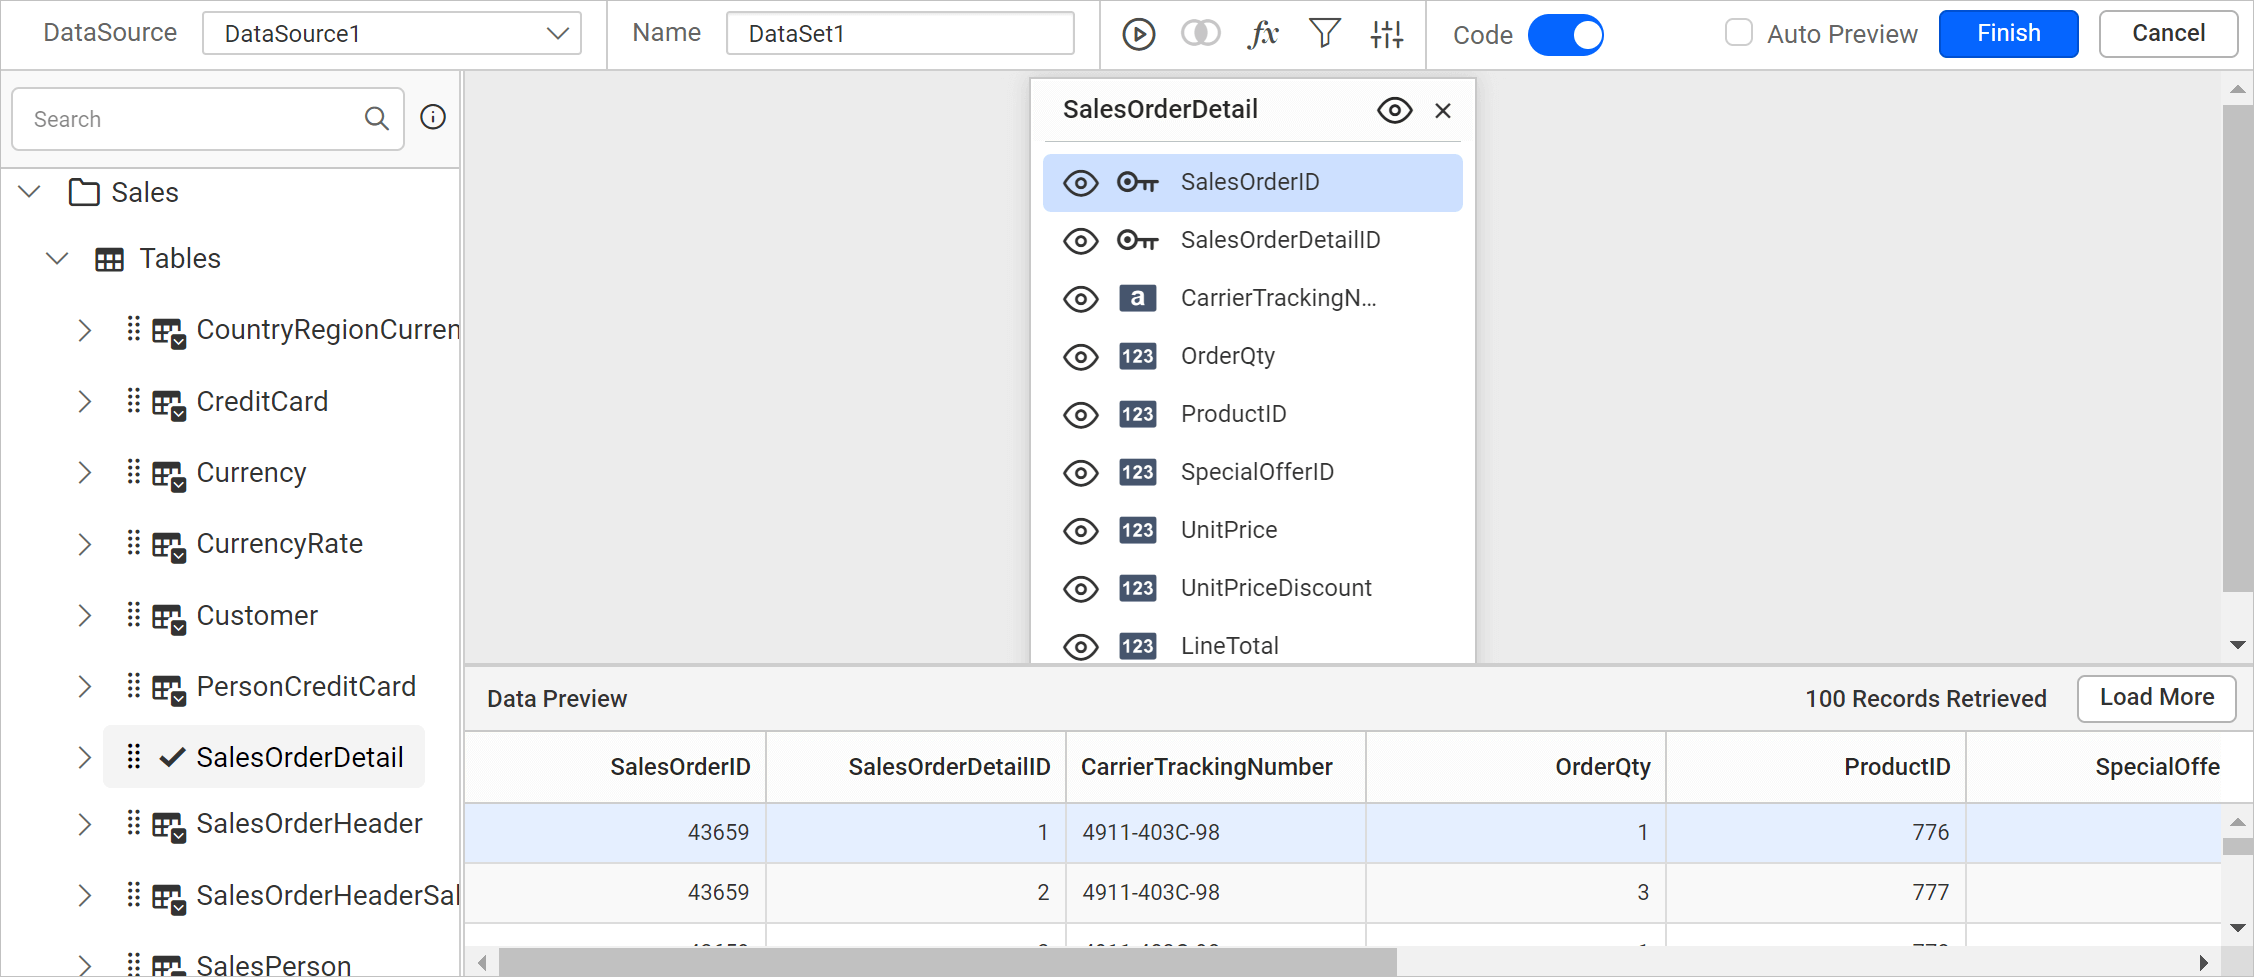
Task: Close the SalesOrderDetail table panel
Action: 1443,110
